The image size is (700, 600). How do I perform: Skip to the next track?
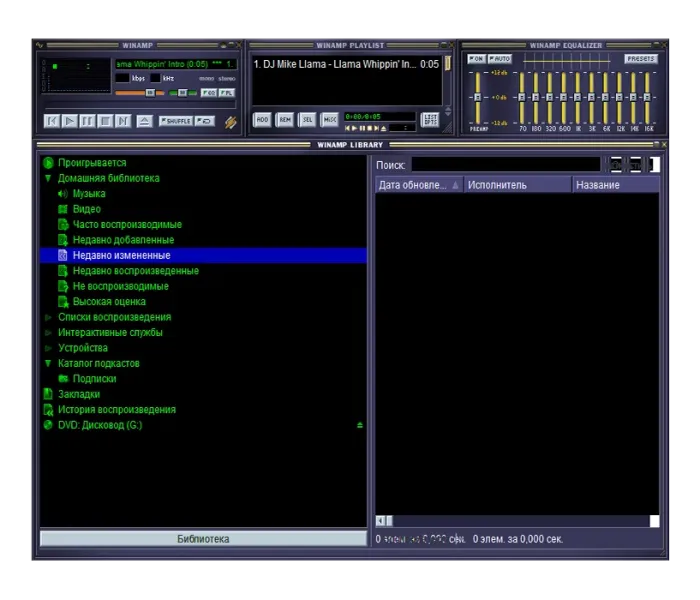pos(123,121)
